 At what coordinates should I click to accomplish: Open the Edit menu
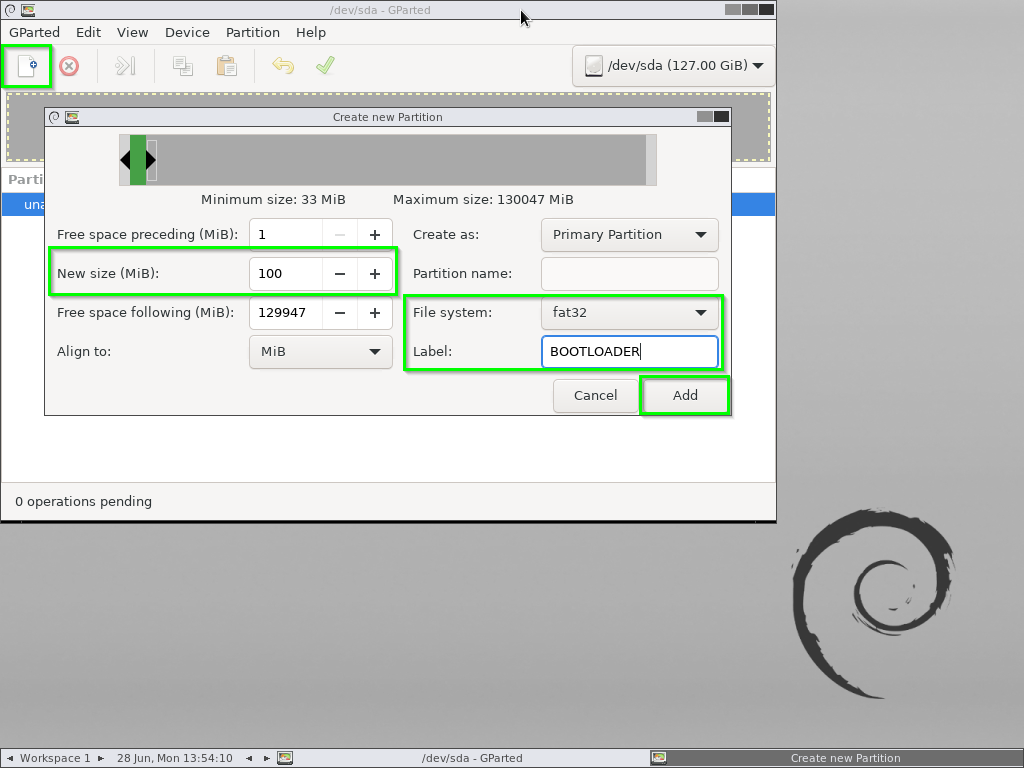[x=88, y=33]
